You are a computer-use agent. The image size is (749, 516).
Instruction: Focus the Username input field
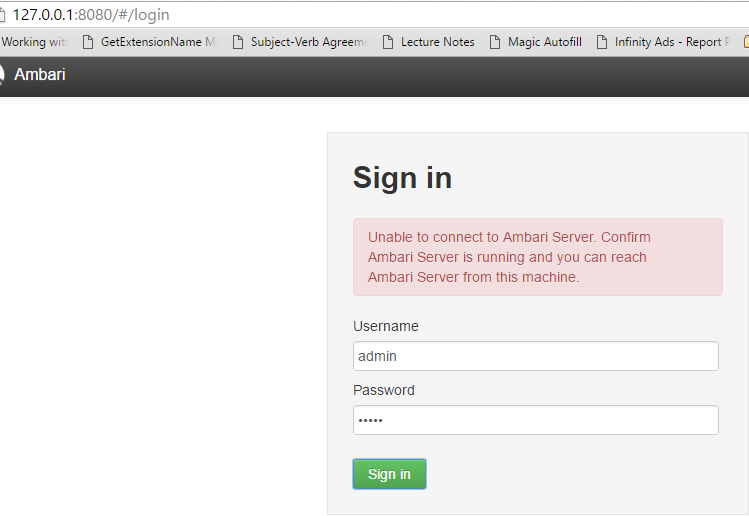535,356
